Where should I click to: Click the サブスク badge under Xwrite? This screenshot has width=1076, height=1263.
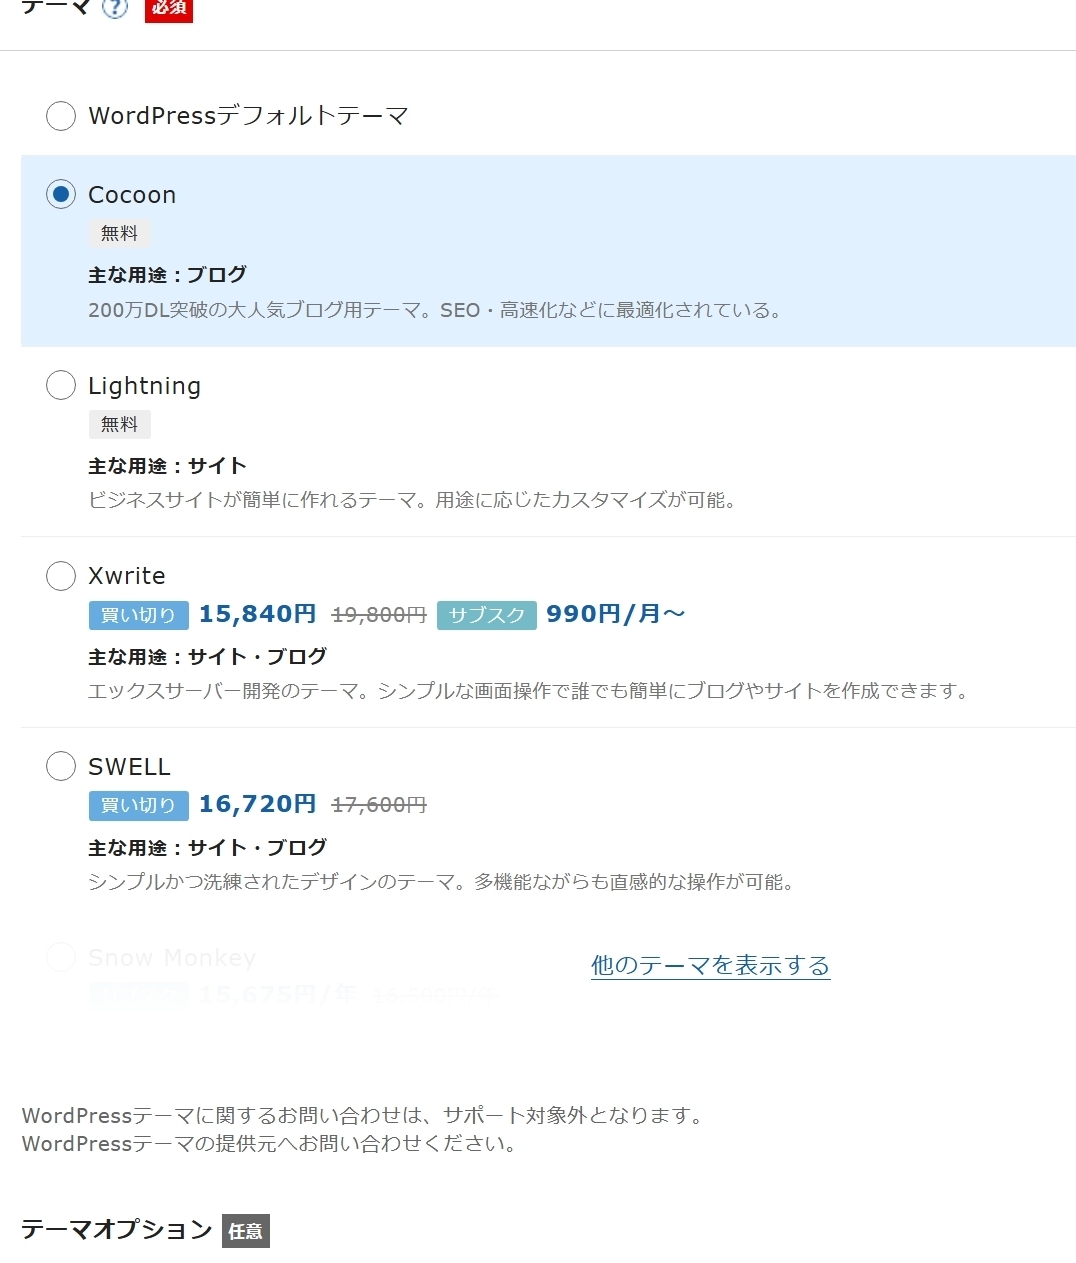(487, 615)
